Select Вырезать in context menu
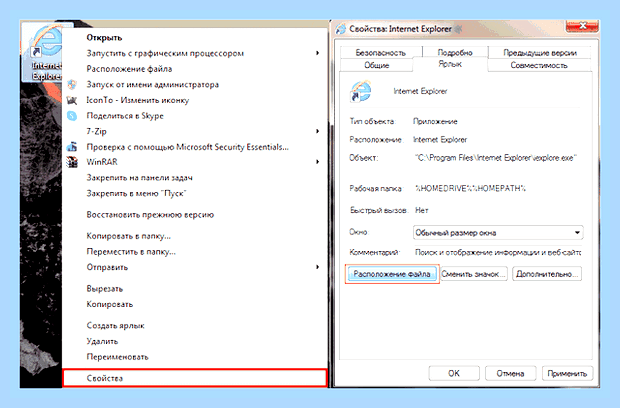Viewport: 620px width, 408px height. [105, 289]
